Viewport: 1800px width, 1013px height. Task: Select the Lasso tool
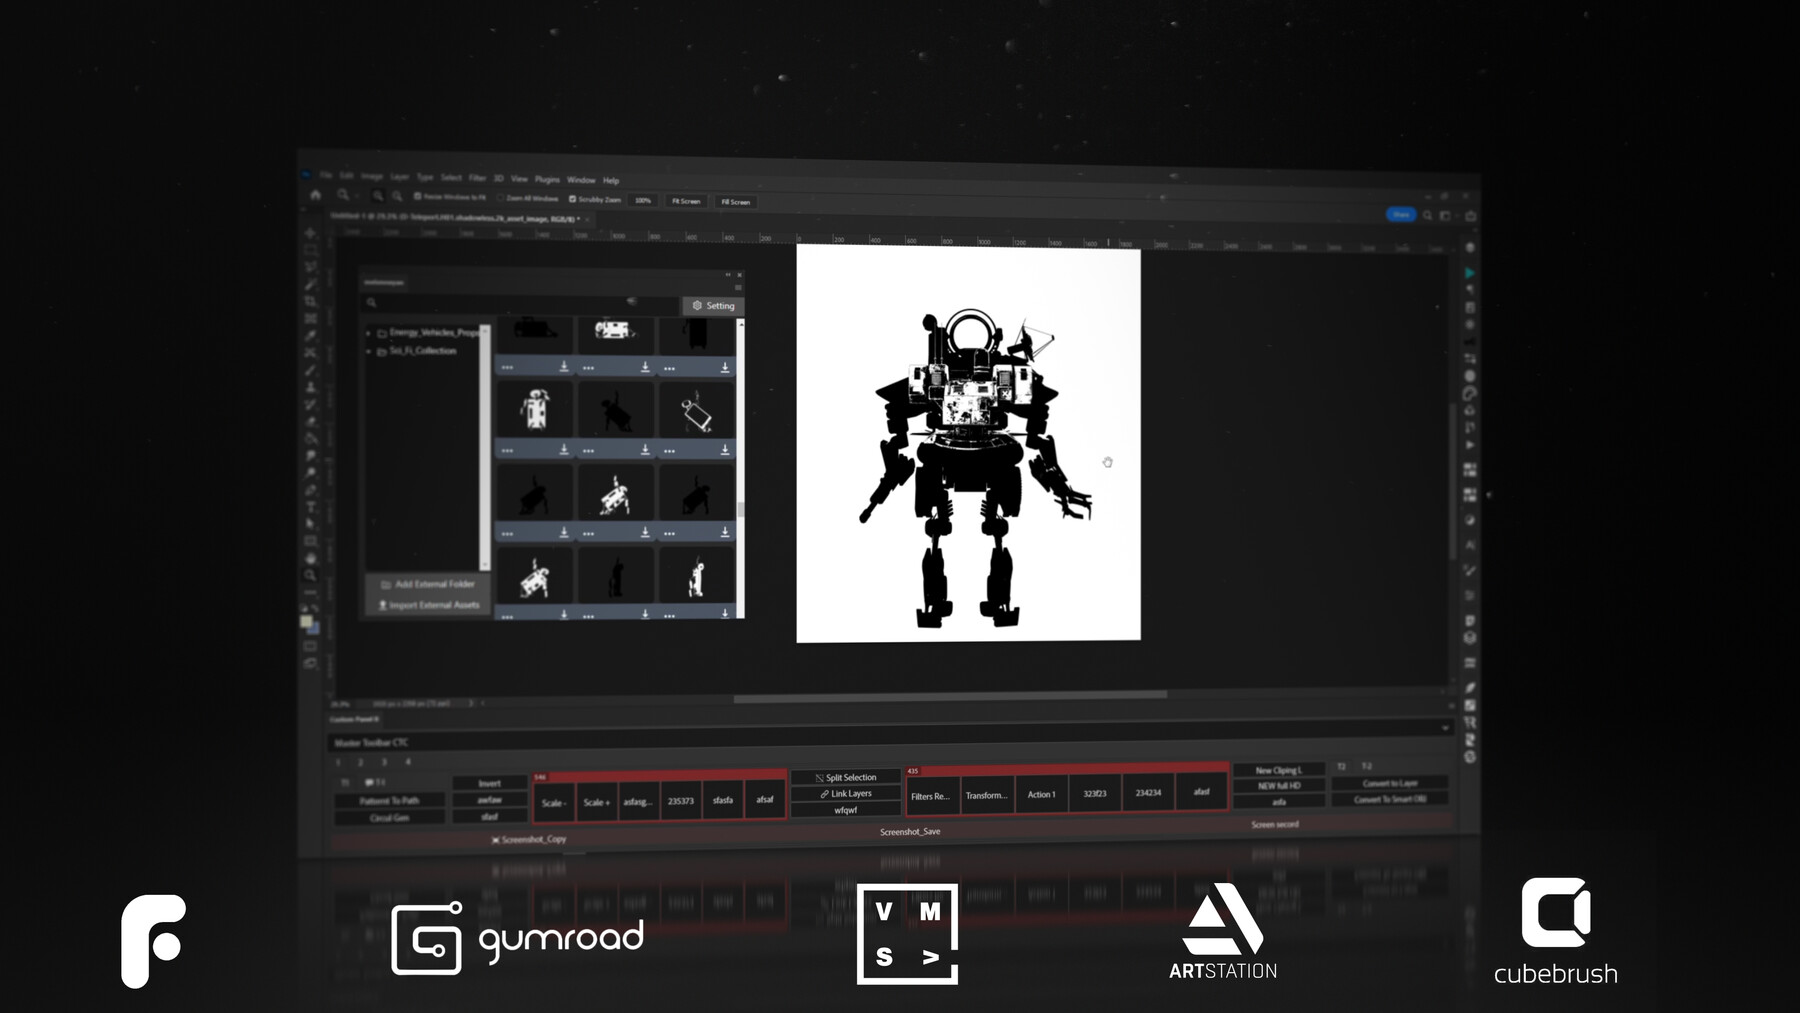point(310,267)
